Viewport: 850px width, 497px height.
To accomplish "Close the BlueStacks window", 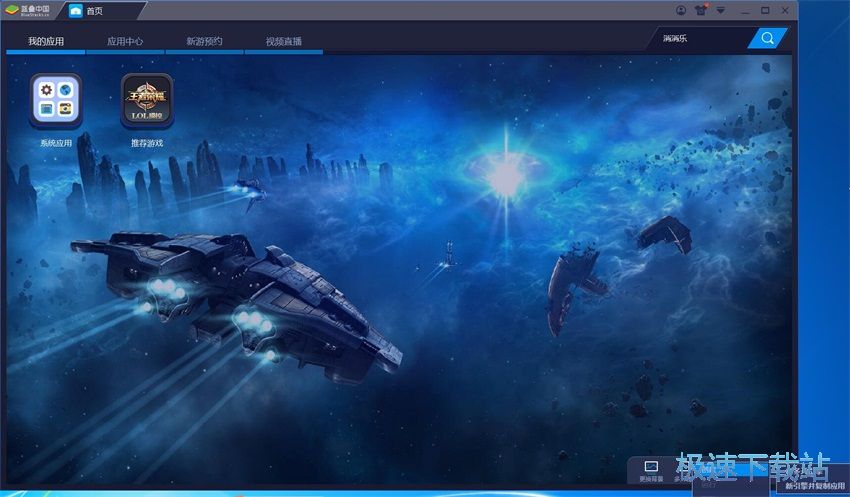I will tap(785, 10).
